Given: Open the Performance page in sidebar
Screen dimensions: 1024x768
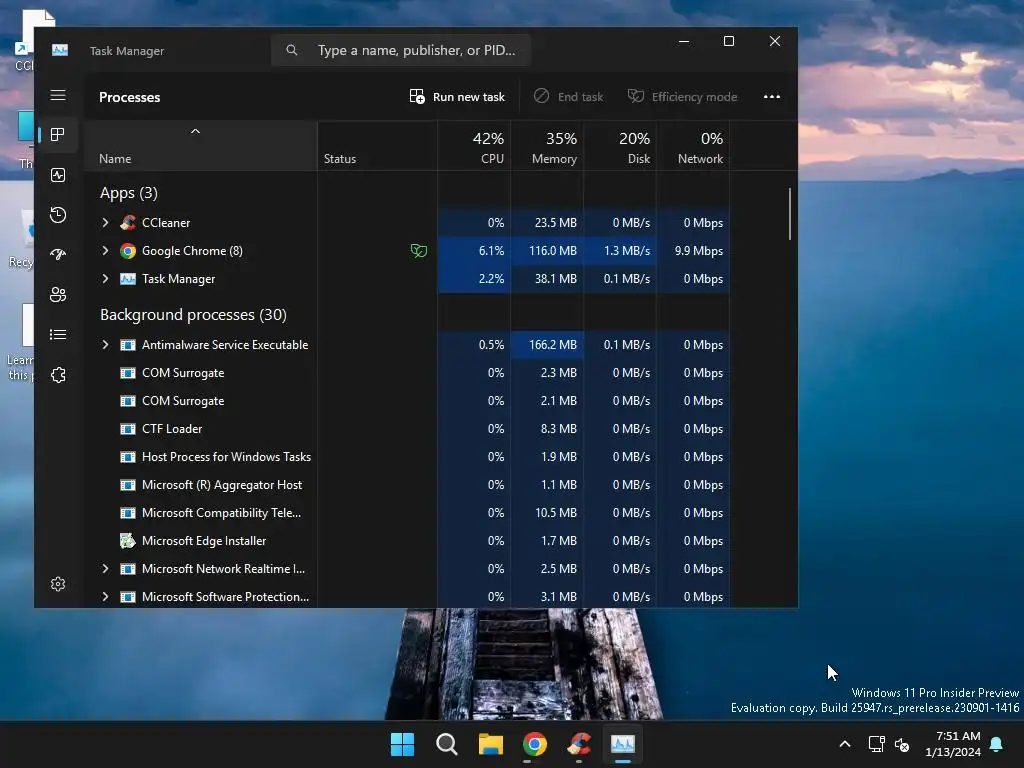Looking at the screenshot, I should pyautogui.click(x=58, y=175).
